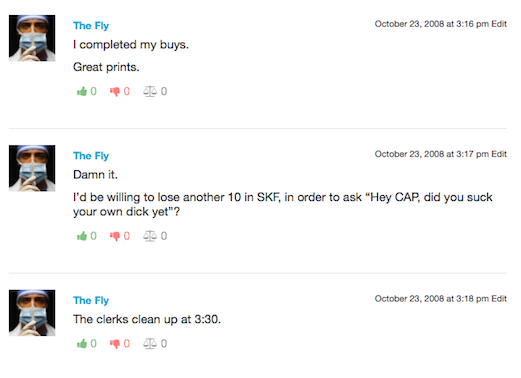Open October 23, 2008 3:18 pm timestamp
The height and width of the screenshot is (378, 521).
pyautogui.click(x=432, y=299)
